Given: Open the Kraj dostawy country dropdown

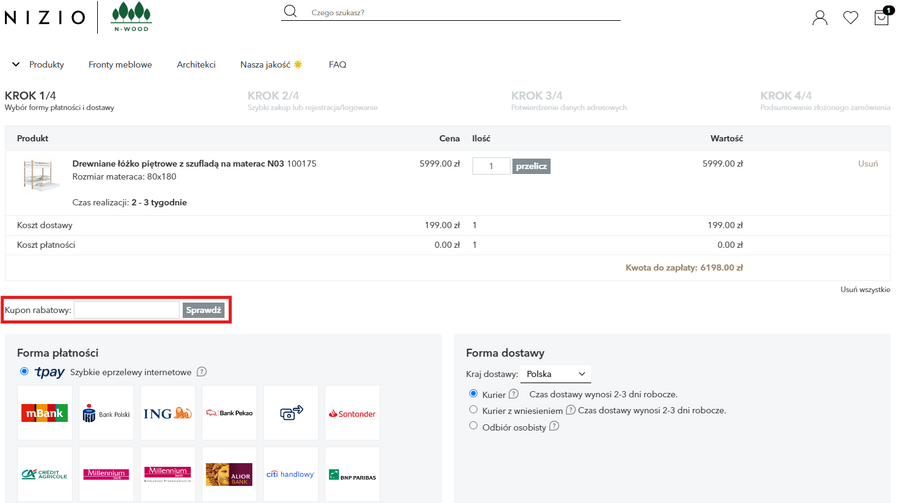Looking at the screenshot, I should pyautogui.click(x=556, y=374).
